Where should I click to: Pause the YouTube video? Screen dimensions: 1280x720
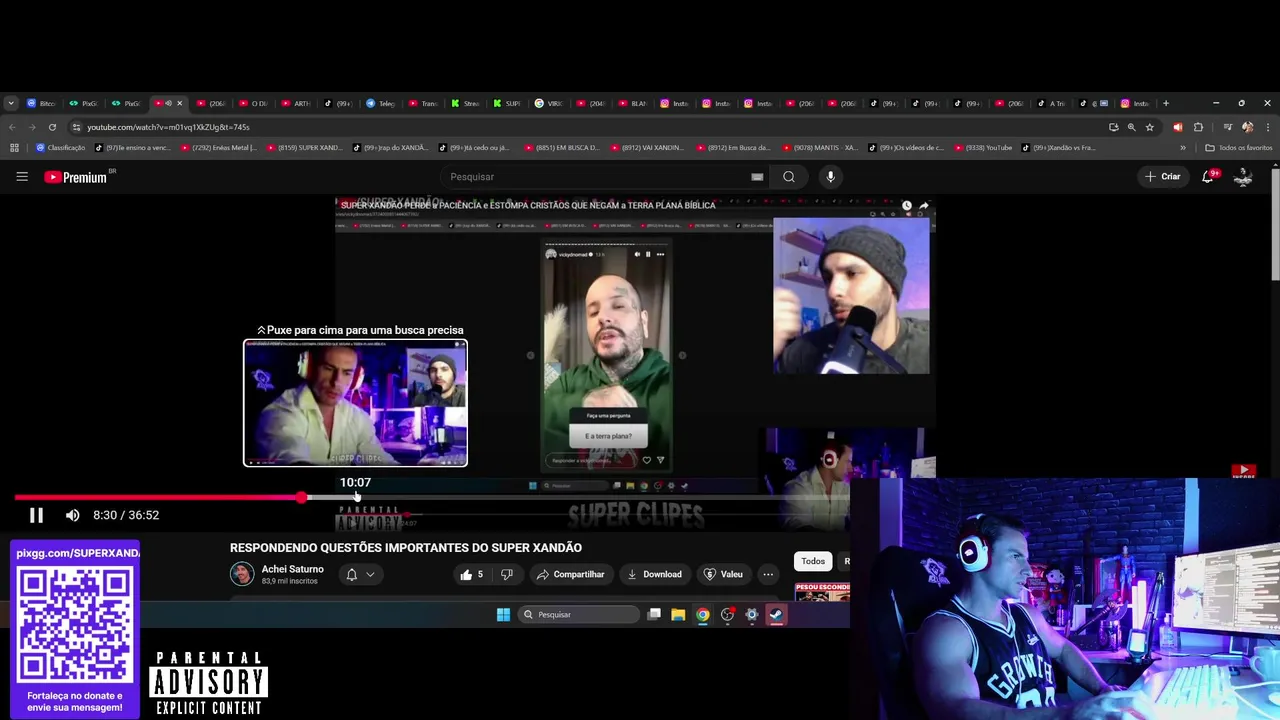tap(36, 515)
